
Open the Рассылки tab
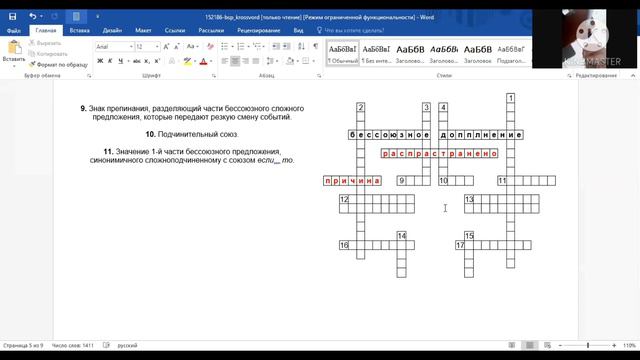(211, 31)
